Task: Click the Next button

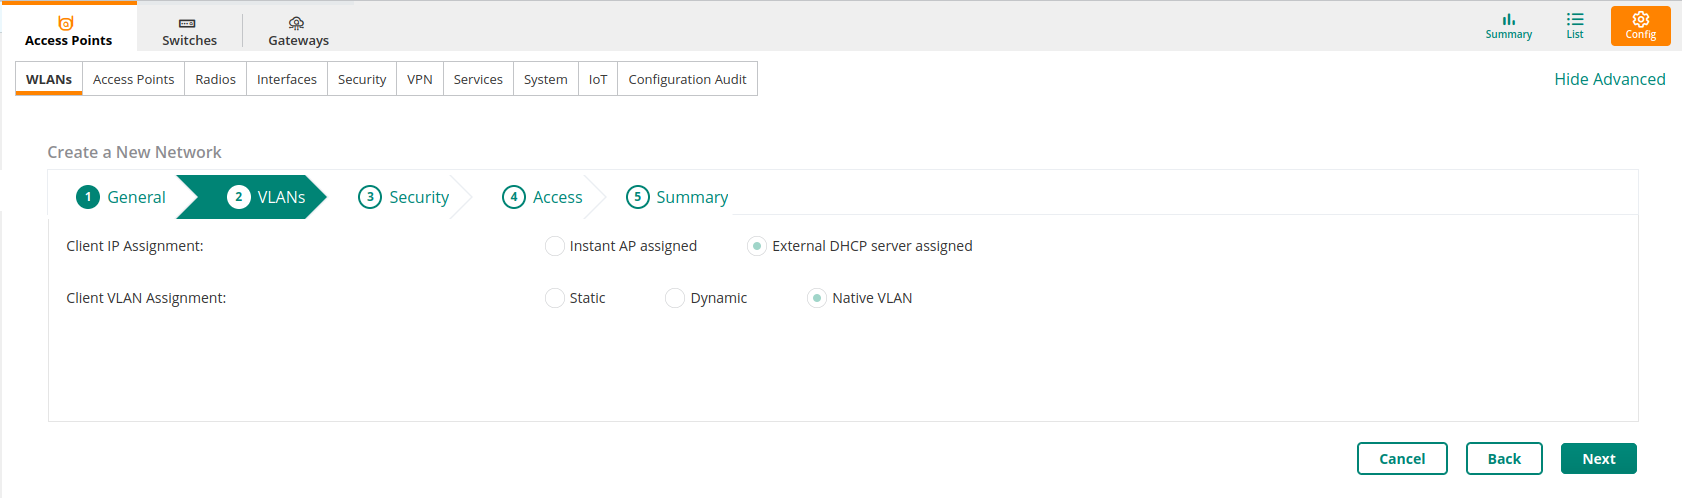Action: point(1598,459)
